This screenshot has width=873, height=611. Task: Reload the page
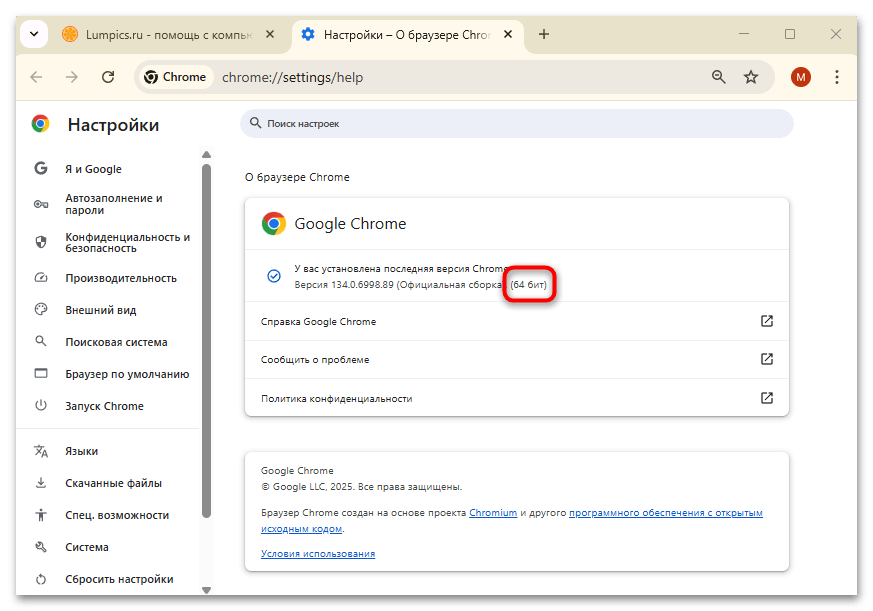(108, 77)
